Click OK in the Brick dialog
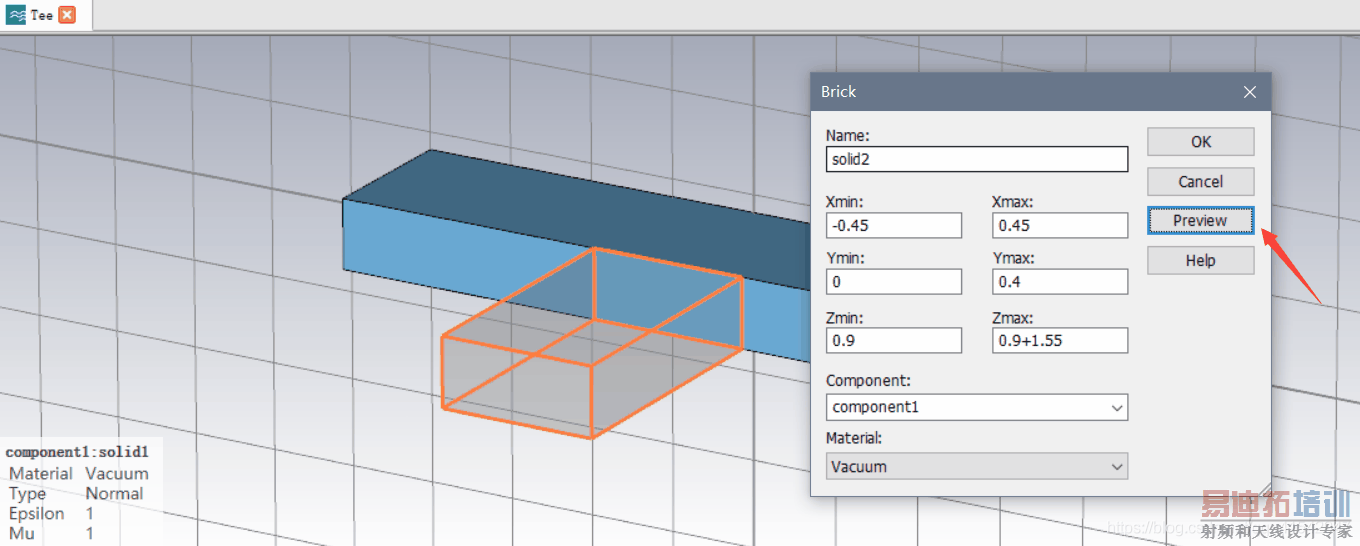The width and height of the screenshot is (1360, 546). pos(1200,142)
